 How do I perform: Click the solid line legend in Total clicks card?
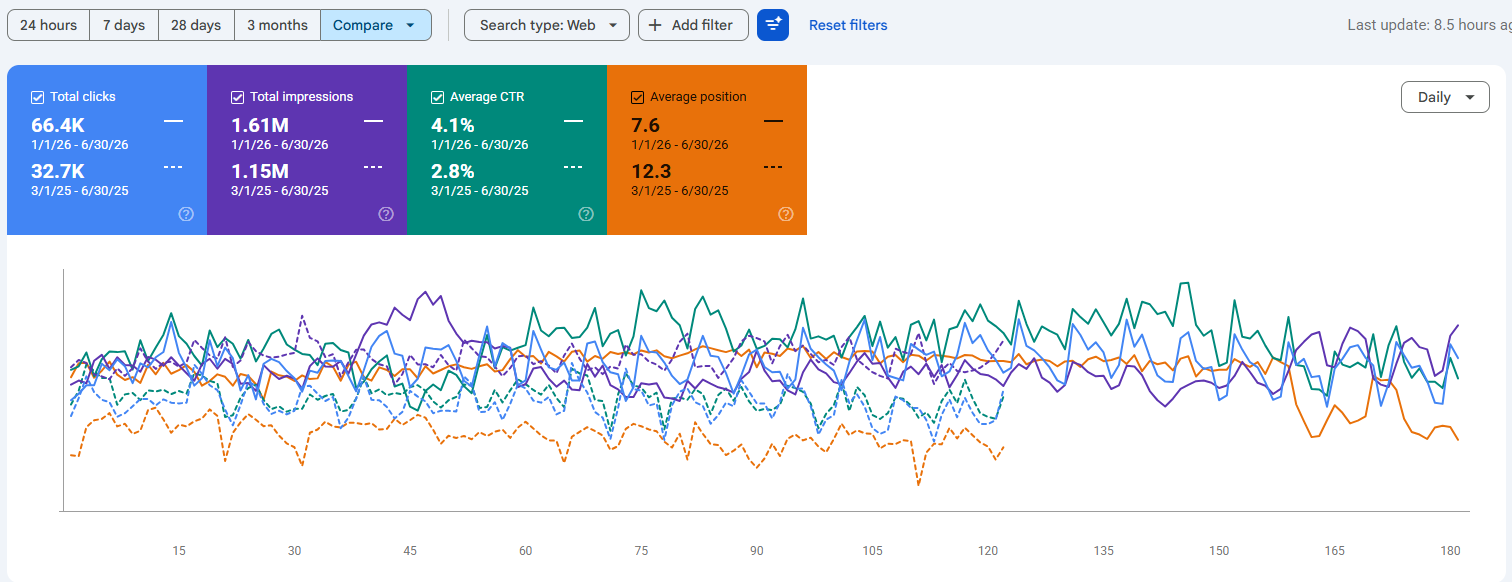pos(173,121)
